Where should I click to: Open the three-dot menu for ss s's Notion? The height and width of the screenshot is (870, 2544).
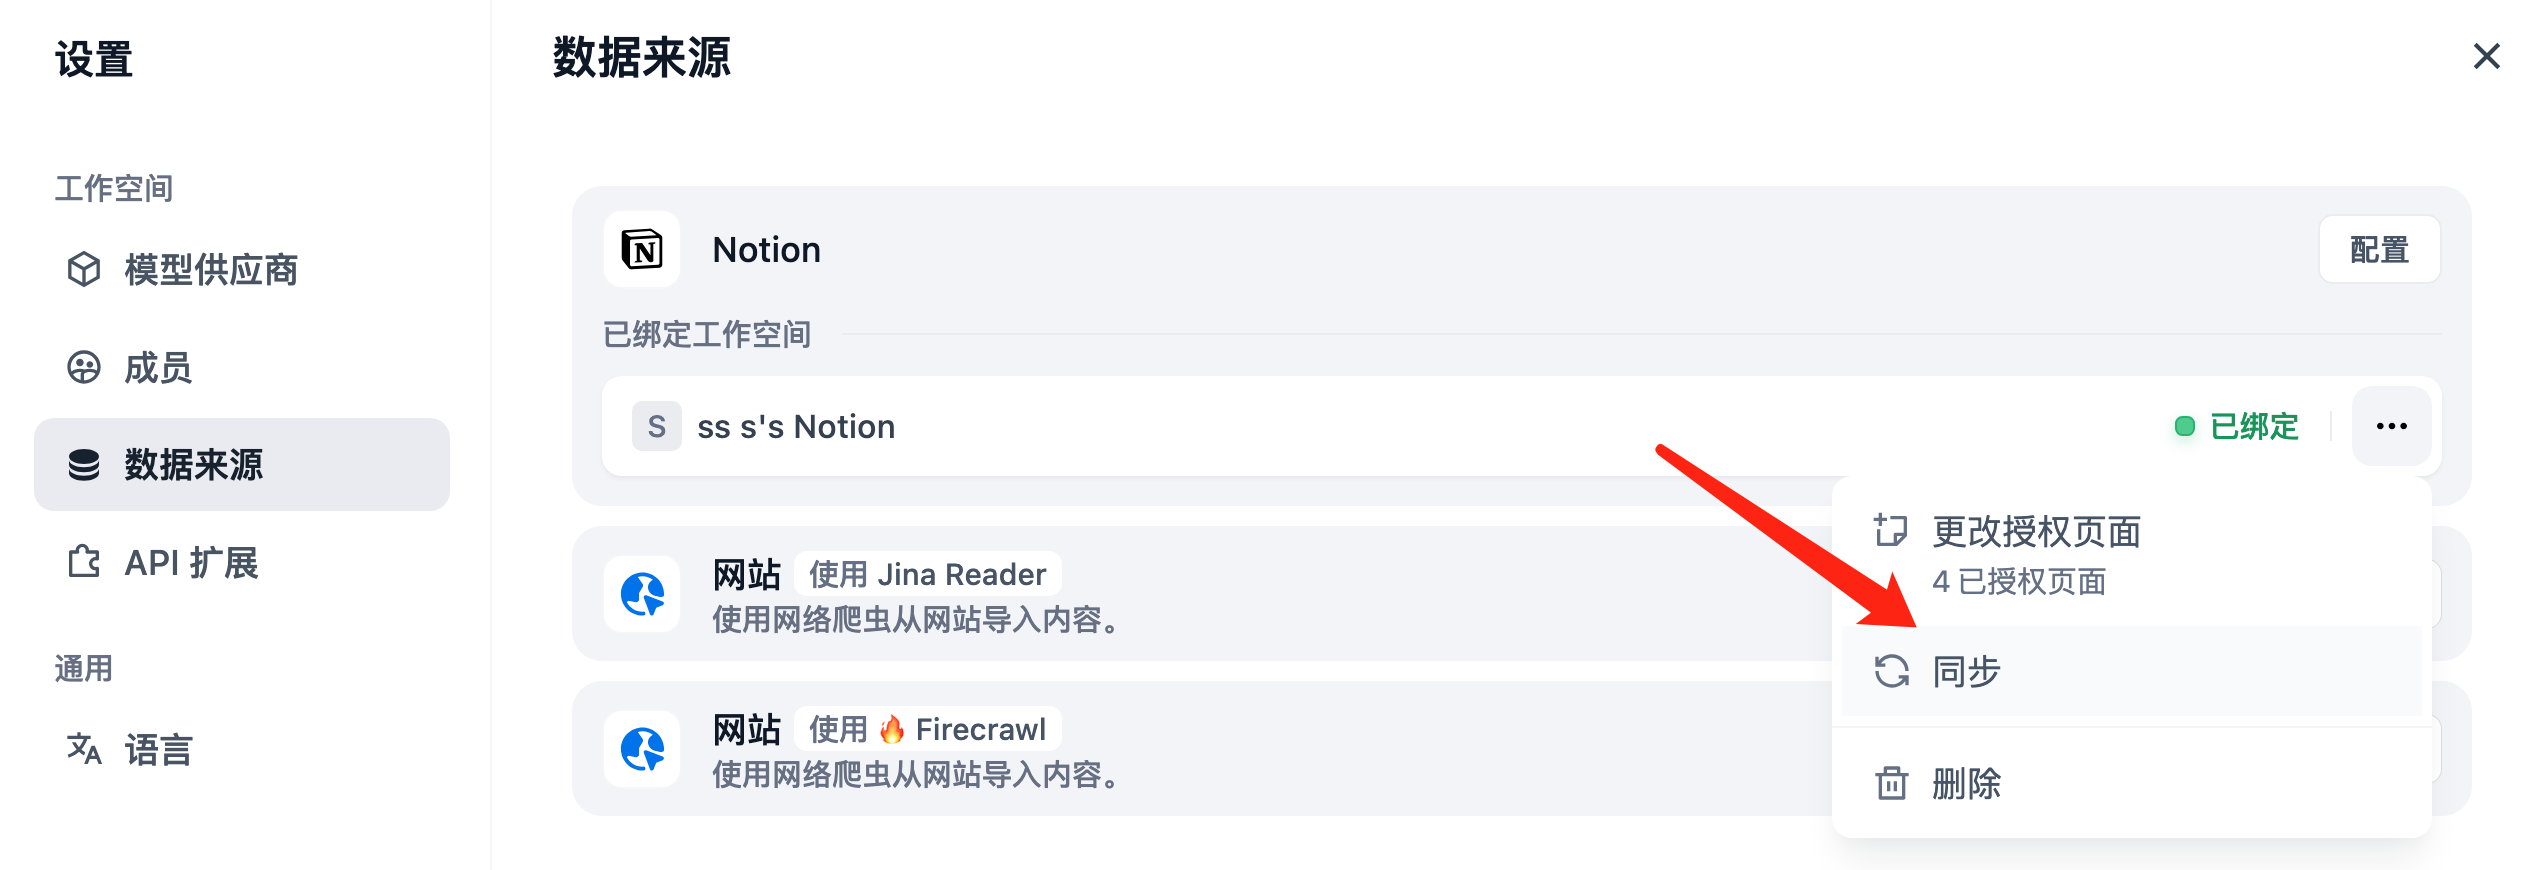click(2392, 426)
